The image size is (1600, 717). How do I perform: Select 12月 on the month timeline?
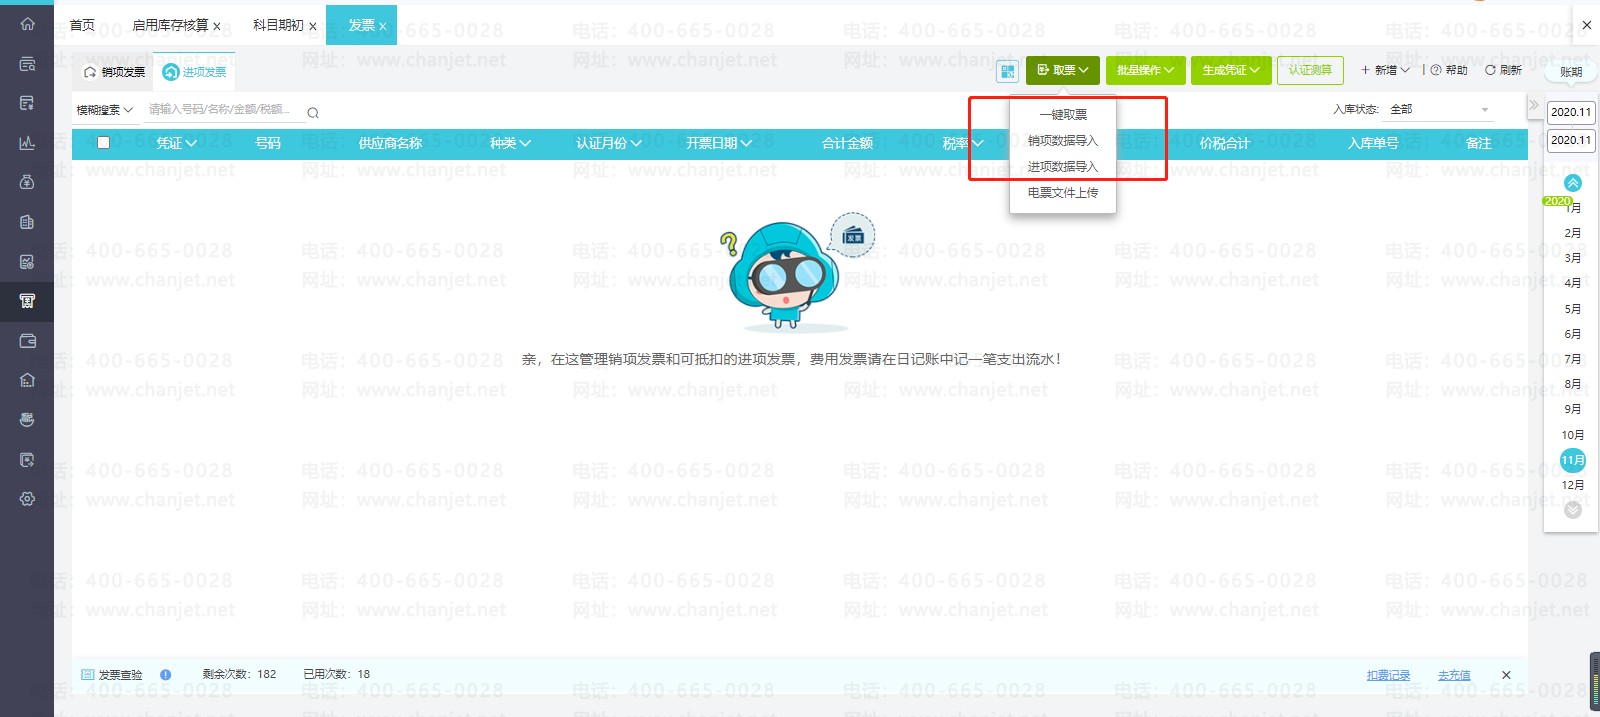(1573, 485)
